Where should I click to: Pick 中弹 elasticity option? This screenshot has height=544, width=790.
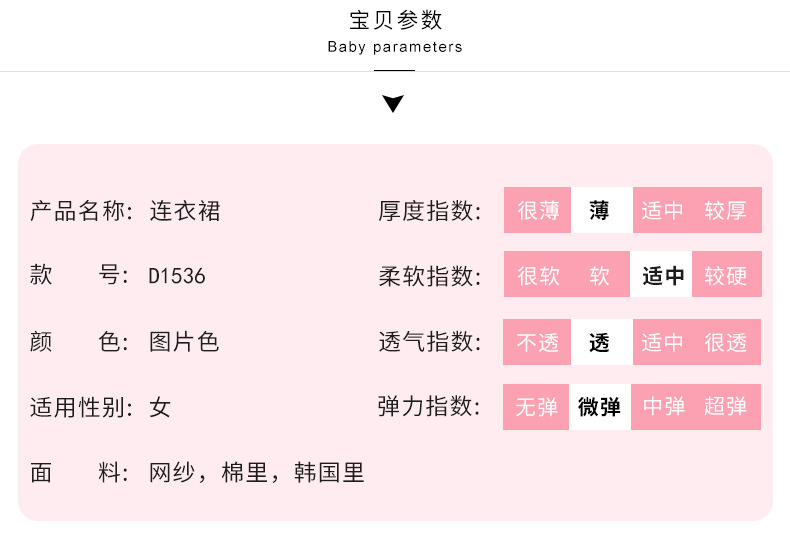[663, 407]
